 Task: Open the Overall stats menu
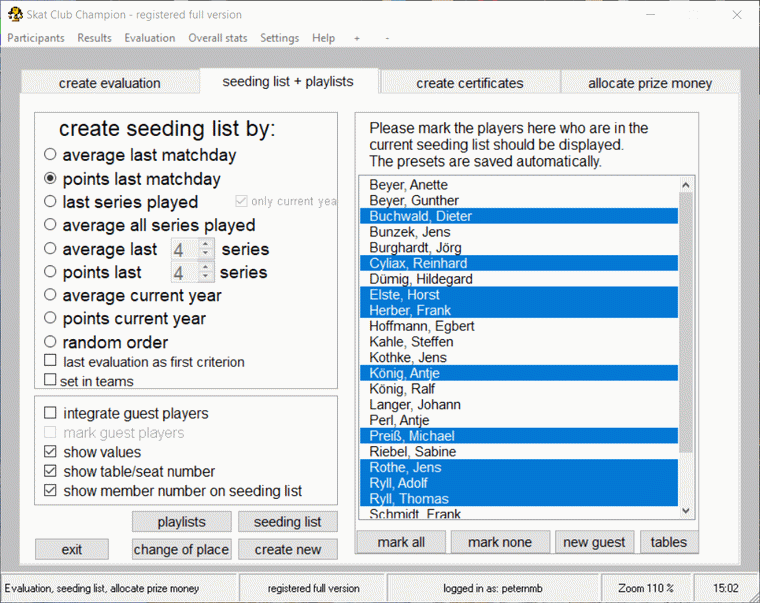coord(218,38)
